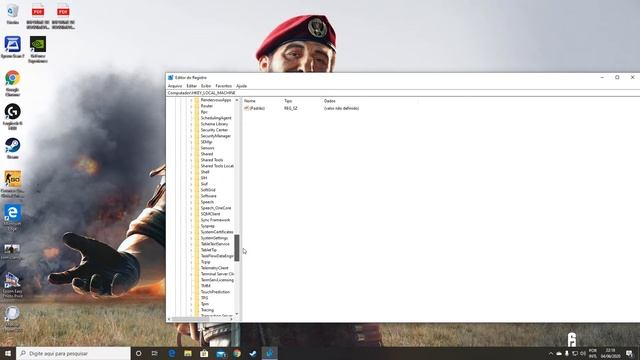The height and width of the screenshot is (360, 640).
Task: Open the notification center icon
Action: coord(629,353)
